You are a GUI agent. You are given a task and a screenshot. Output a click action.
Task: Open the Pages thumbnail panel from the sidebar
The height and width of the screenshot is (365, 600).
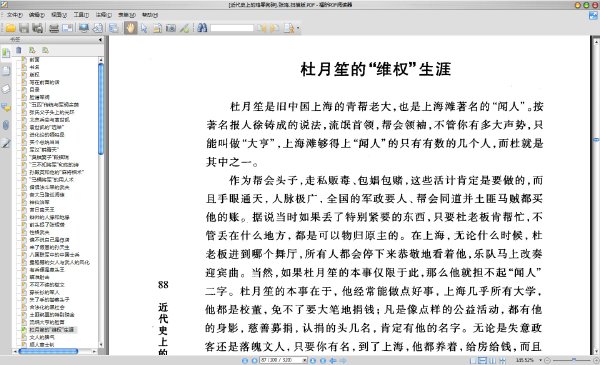6,71
